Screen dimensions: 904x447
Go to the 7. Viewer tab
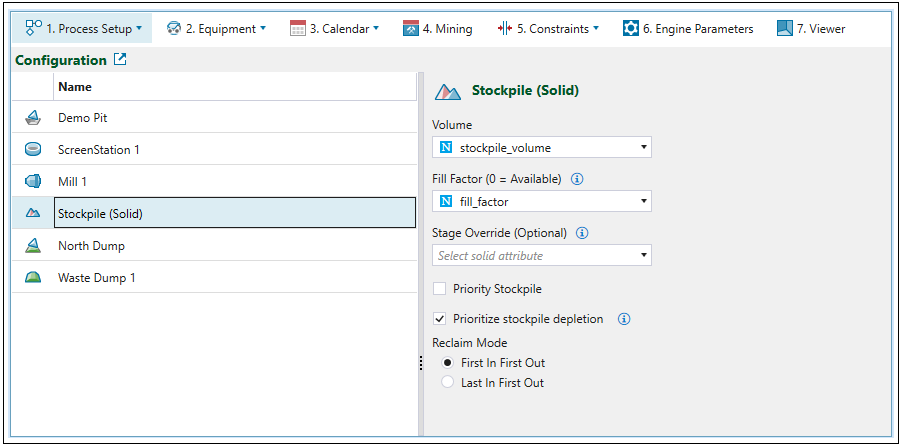[x=811, y=28]
